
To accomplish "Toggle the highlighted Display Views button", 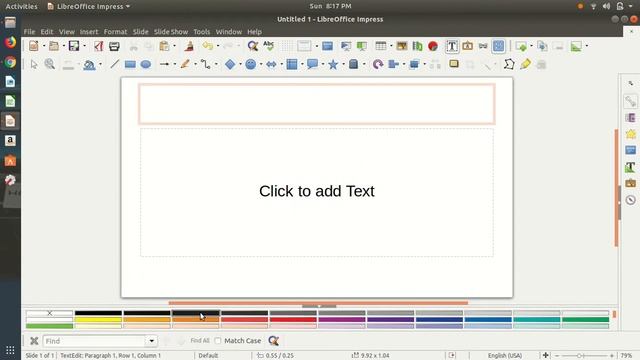I will [x=498, y=46].
